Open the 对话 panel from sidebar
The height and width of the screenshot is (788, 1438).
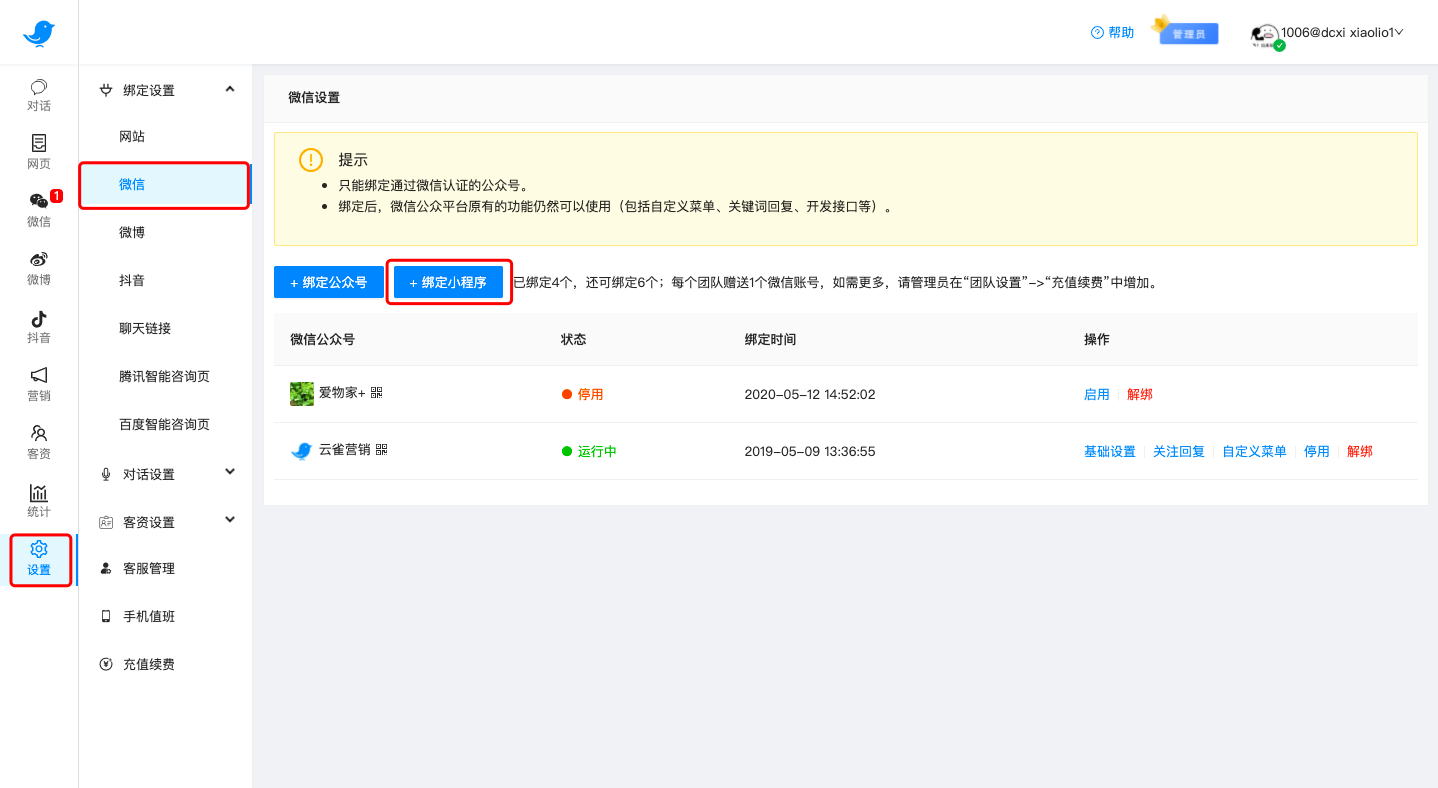[x=38, y=95]
